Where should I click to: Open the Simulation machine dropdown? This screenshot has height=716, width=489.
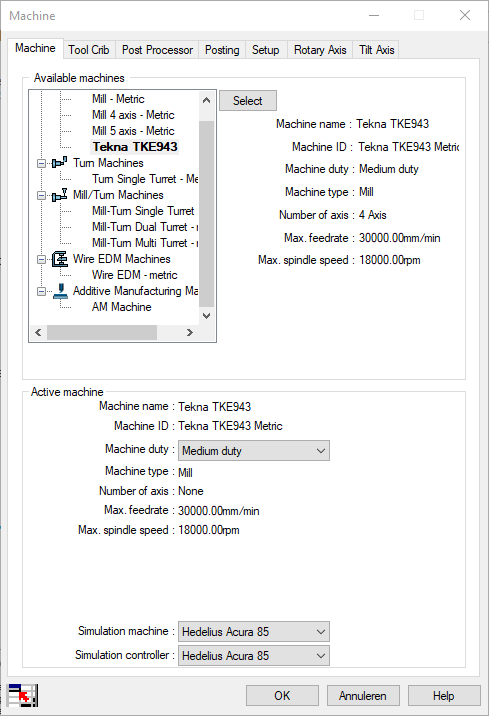[x=253, y=632]
